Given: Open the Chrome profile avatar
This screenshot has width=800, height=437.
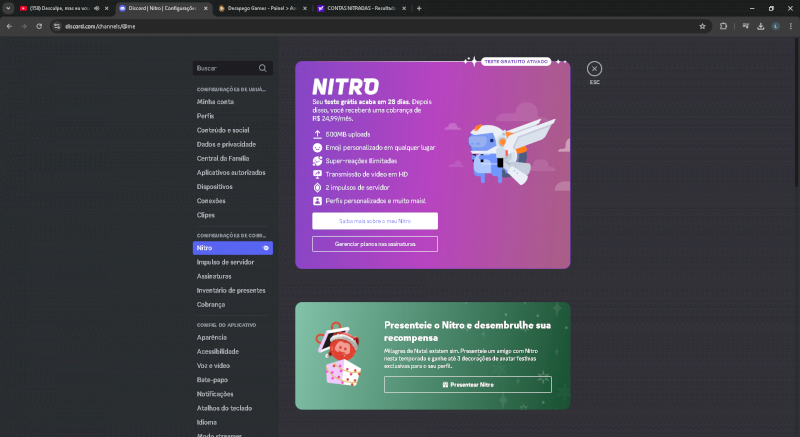Looking at the screenshot, I should [x=776, y=26].
